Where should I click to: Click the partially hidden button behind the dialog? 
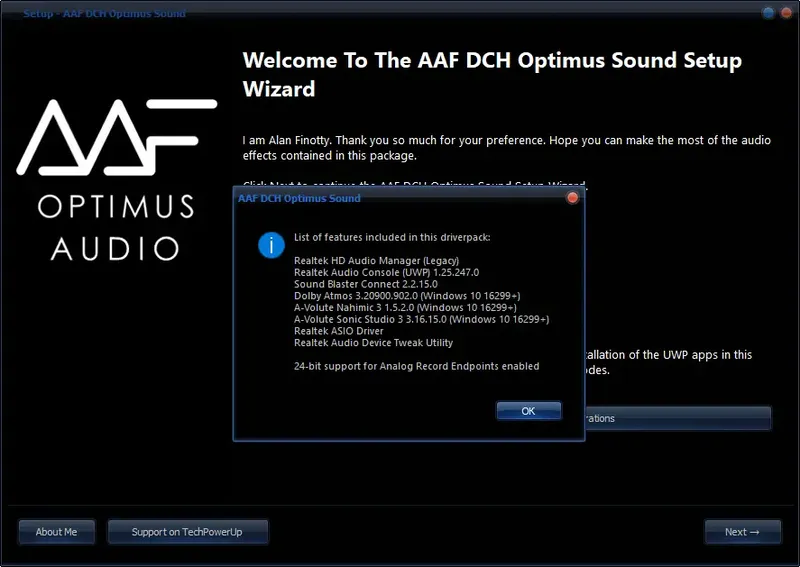click(678, 418)
